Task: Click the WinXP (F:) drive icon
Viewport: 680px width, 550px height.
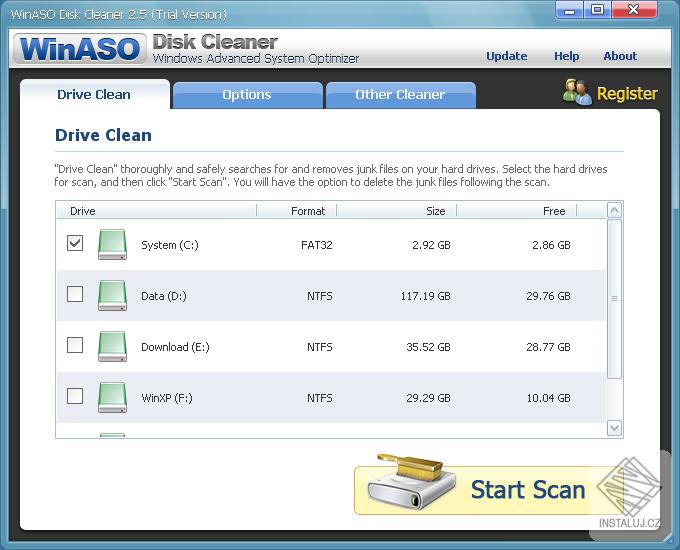Action: [112, 397]
